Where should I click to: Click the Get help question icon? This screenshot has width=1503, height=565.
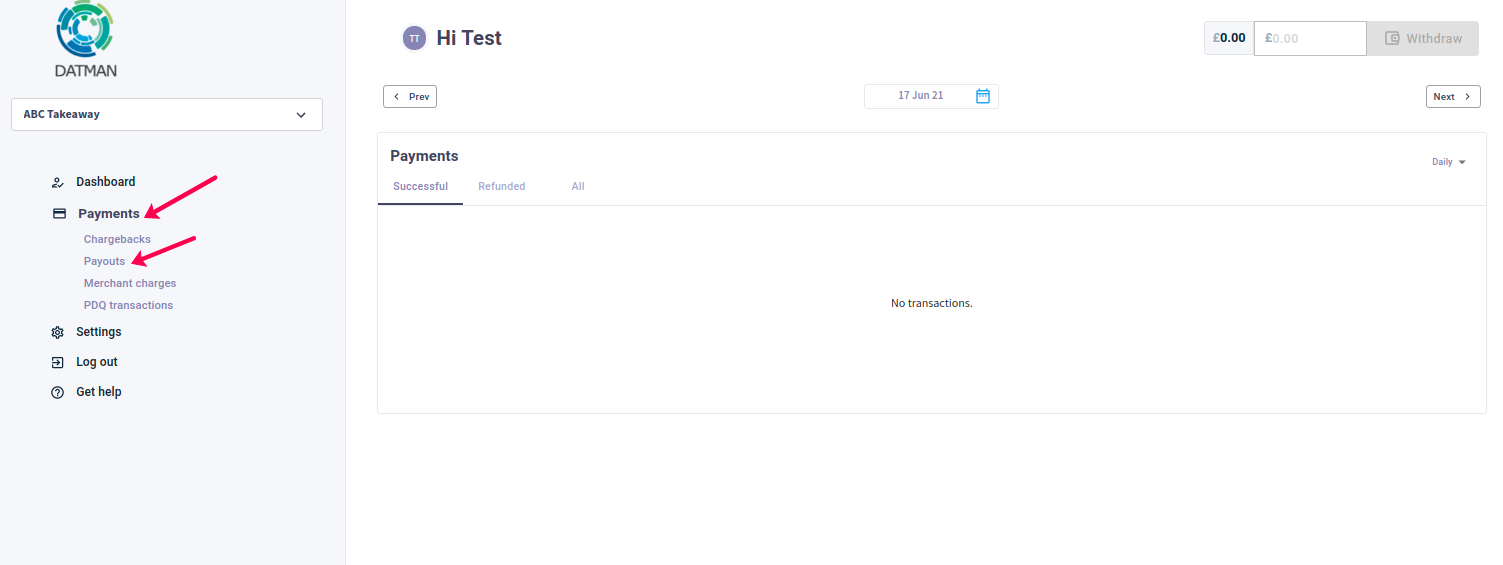pos(58,393)
